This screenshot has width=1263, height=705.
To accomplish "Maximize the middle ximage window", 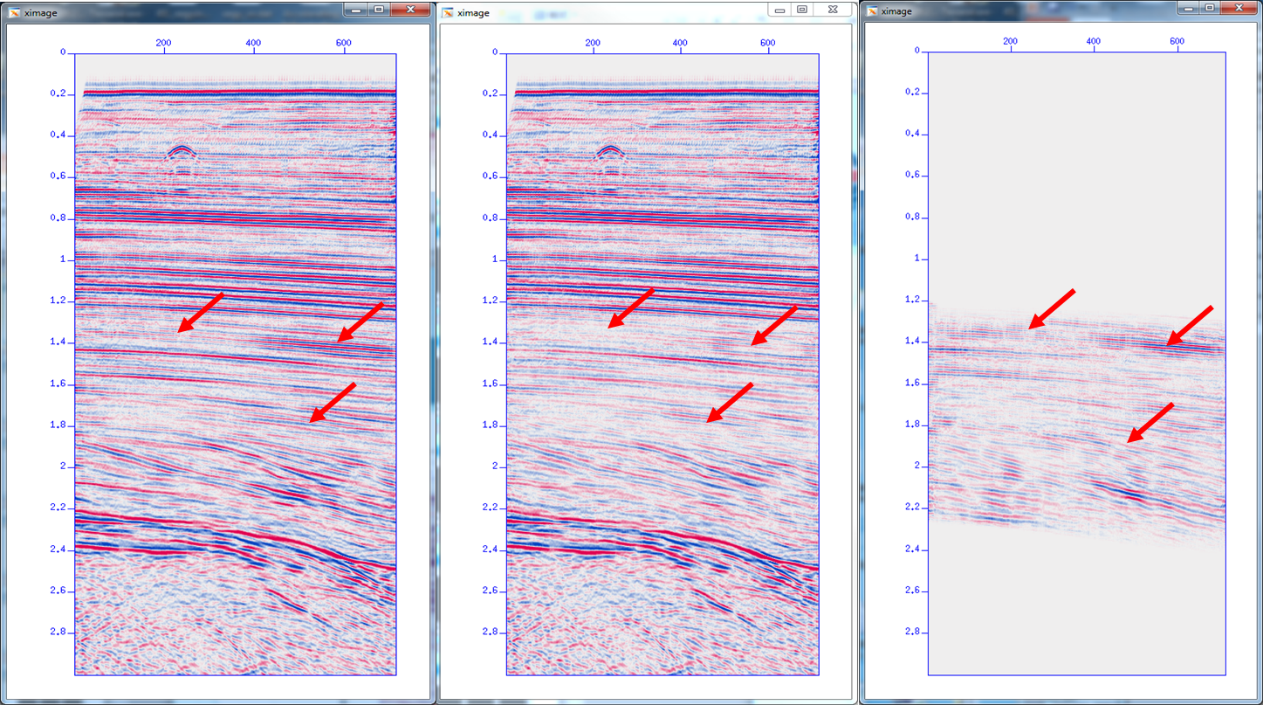I will click(802, 9).
